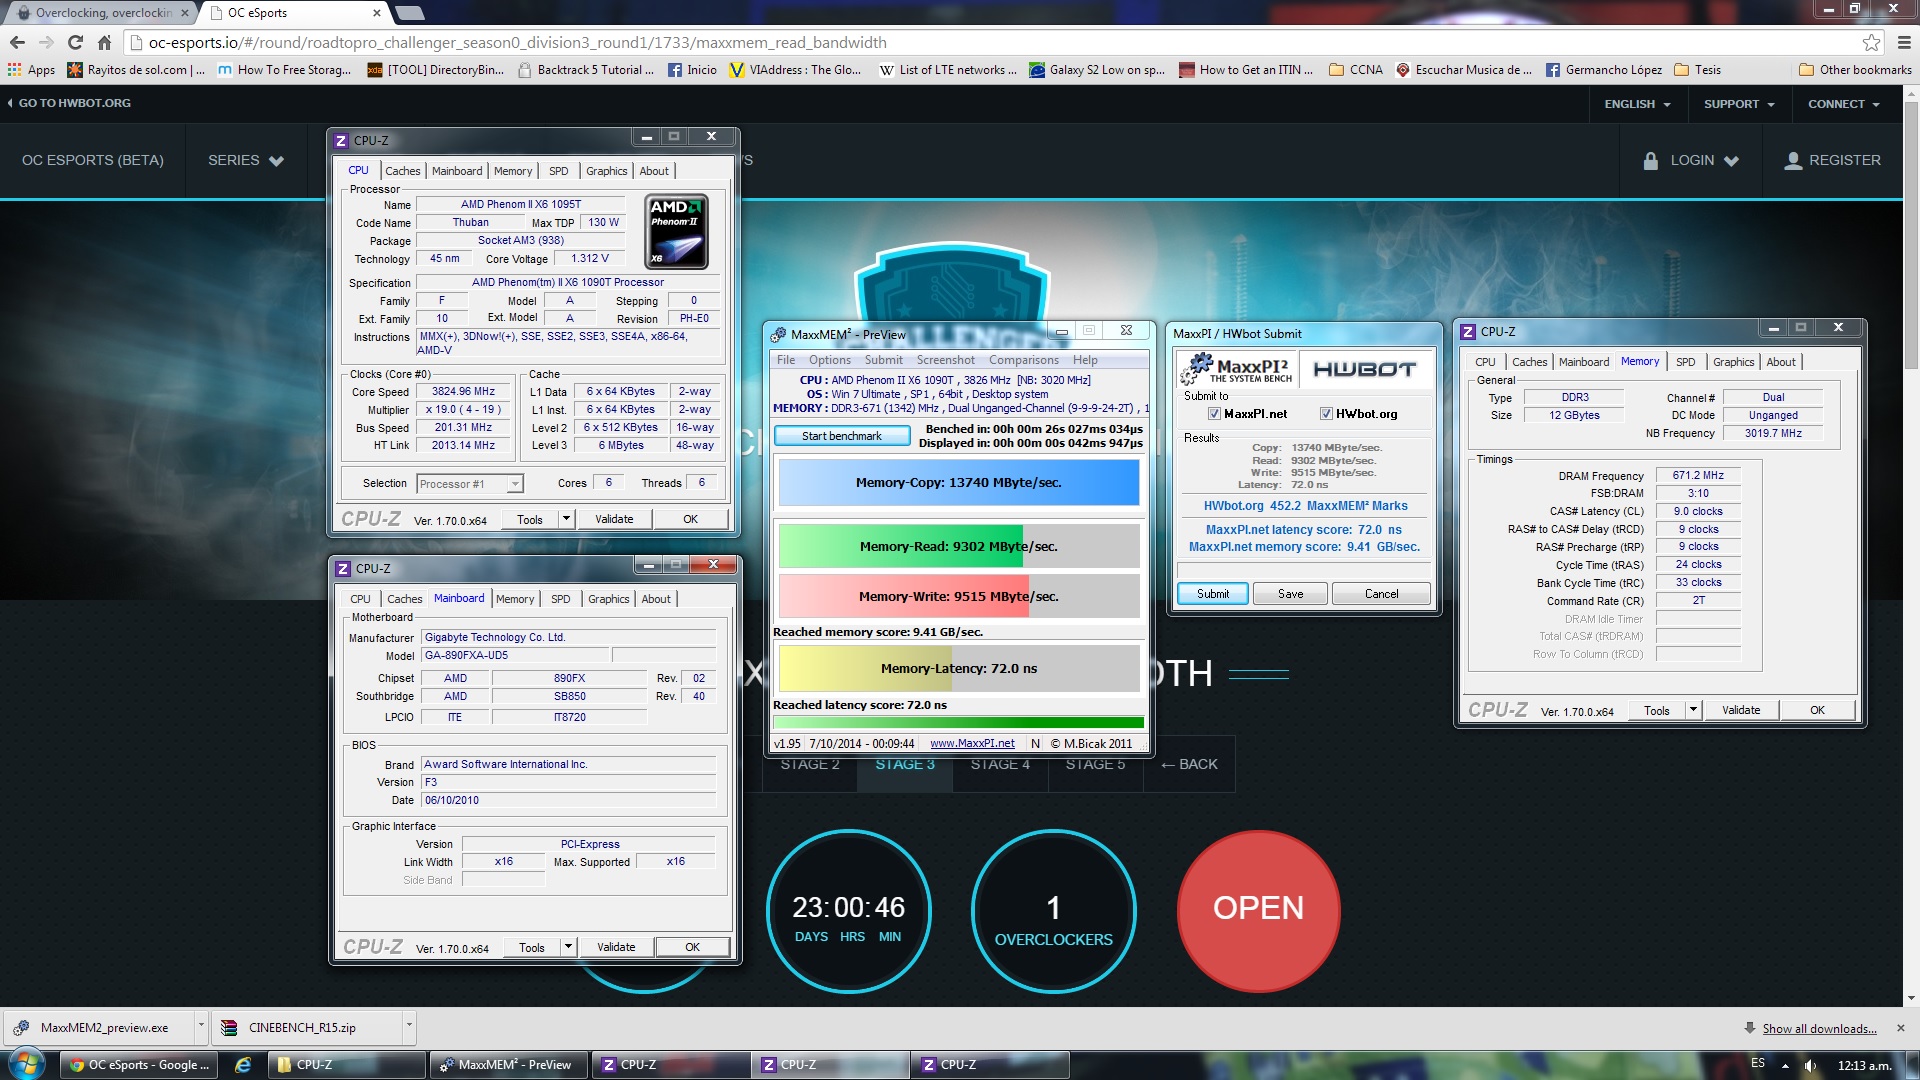Image resolution: width=1920 pixels, height=1080 pixels.
Task: Click the Memory-Latency 72.0 ns bar
Action: click(958, 668)
